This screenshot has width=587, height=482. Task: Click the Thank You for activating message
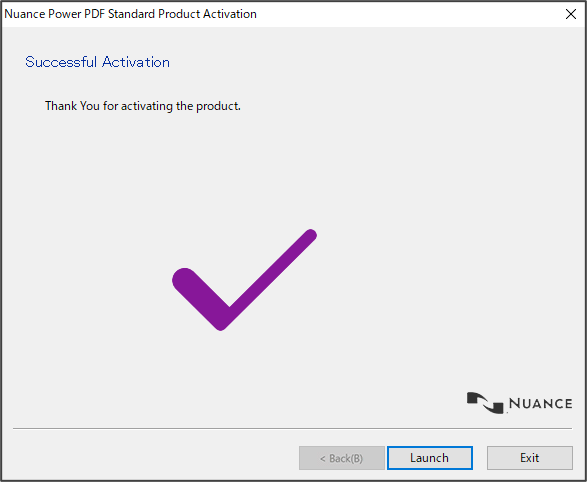pyautogui.click(x=143, y=106)
